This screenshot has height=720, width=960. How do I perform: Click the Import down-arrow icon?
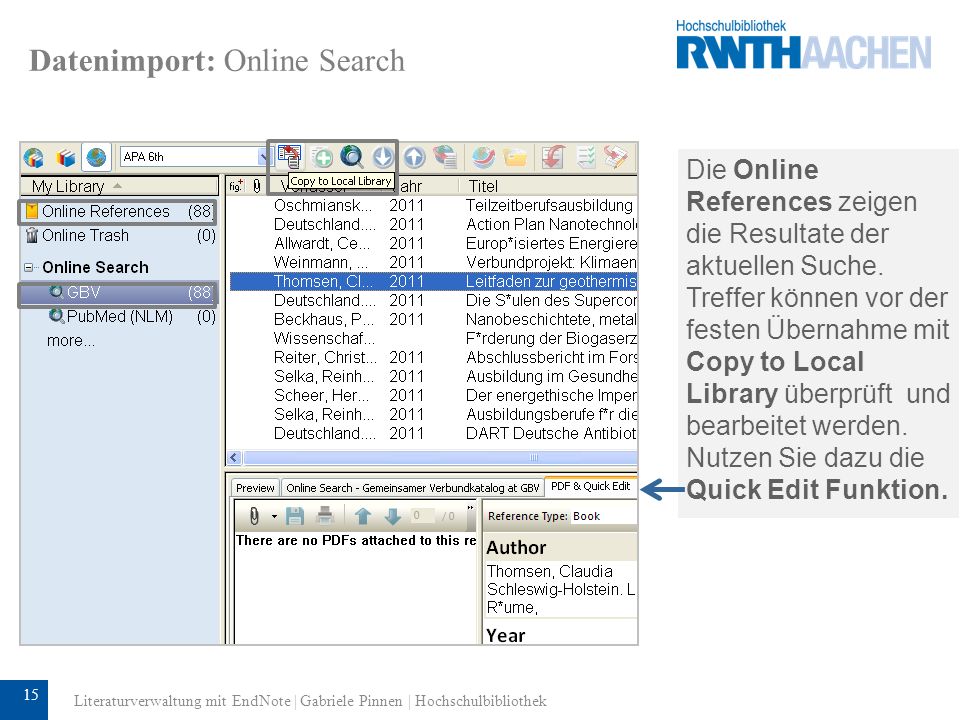(383, 157)
